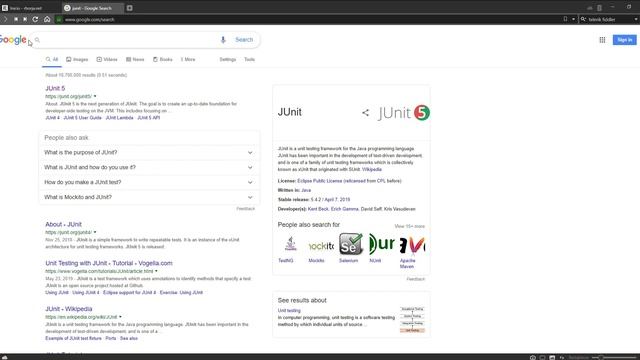Click Feedback below the JUnit knowledge panel
Viewport: 640px width, 360px height.
tap(416, 279)
